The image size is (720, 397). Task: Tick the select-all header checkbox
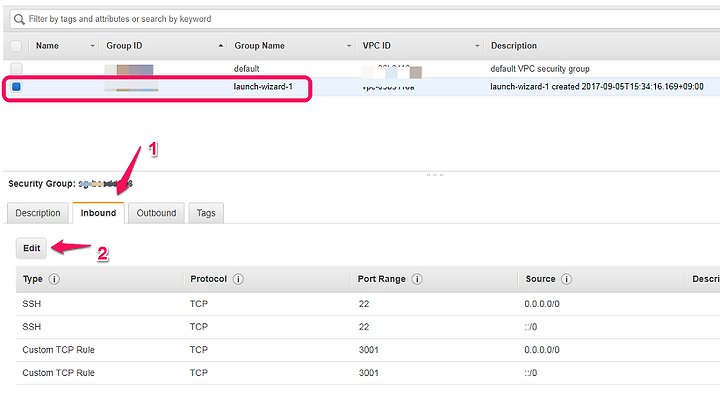pos(16,46)
